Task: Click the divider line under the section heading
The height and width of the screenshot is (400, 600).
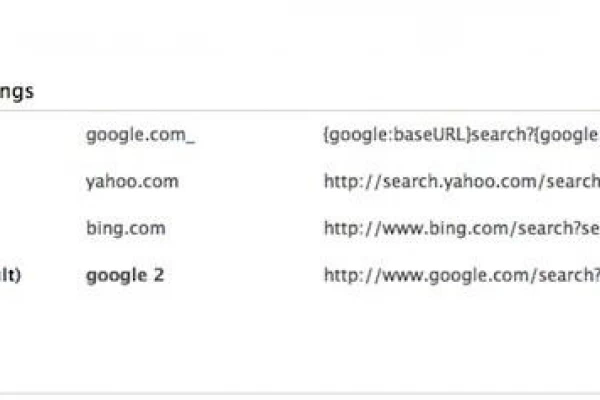Action: click(300, 110)
